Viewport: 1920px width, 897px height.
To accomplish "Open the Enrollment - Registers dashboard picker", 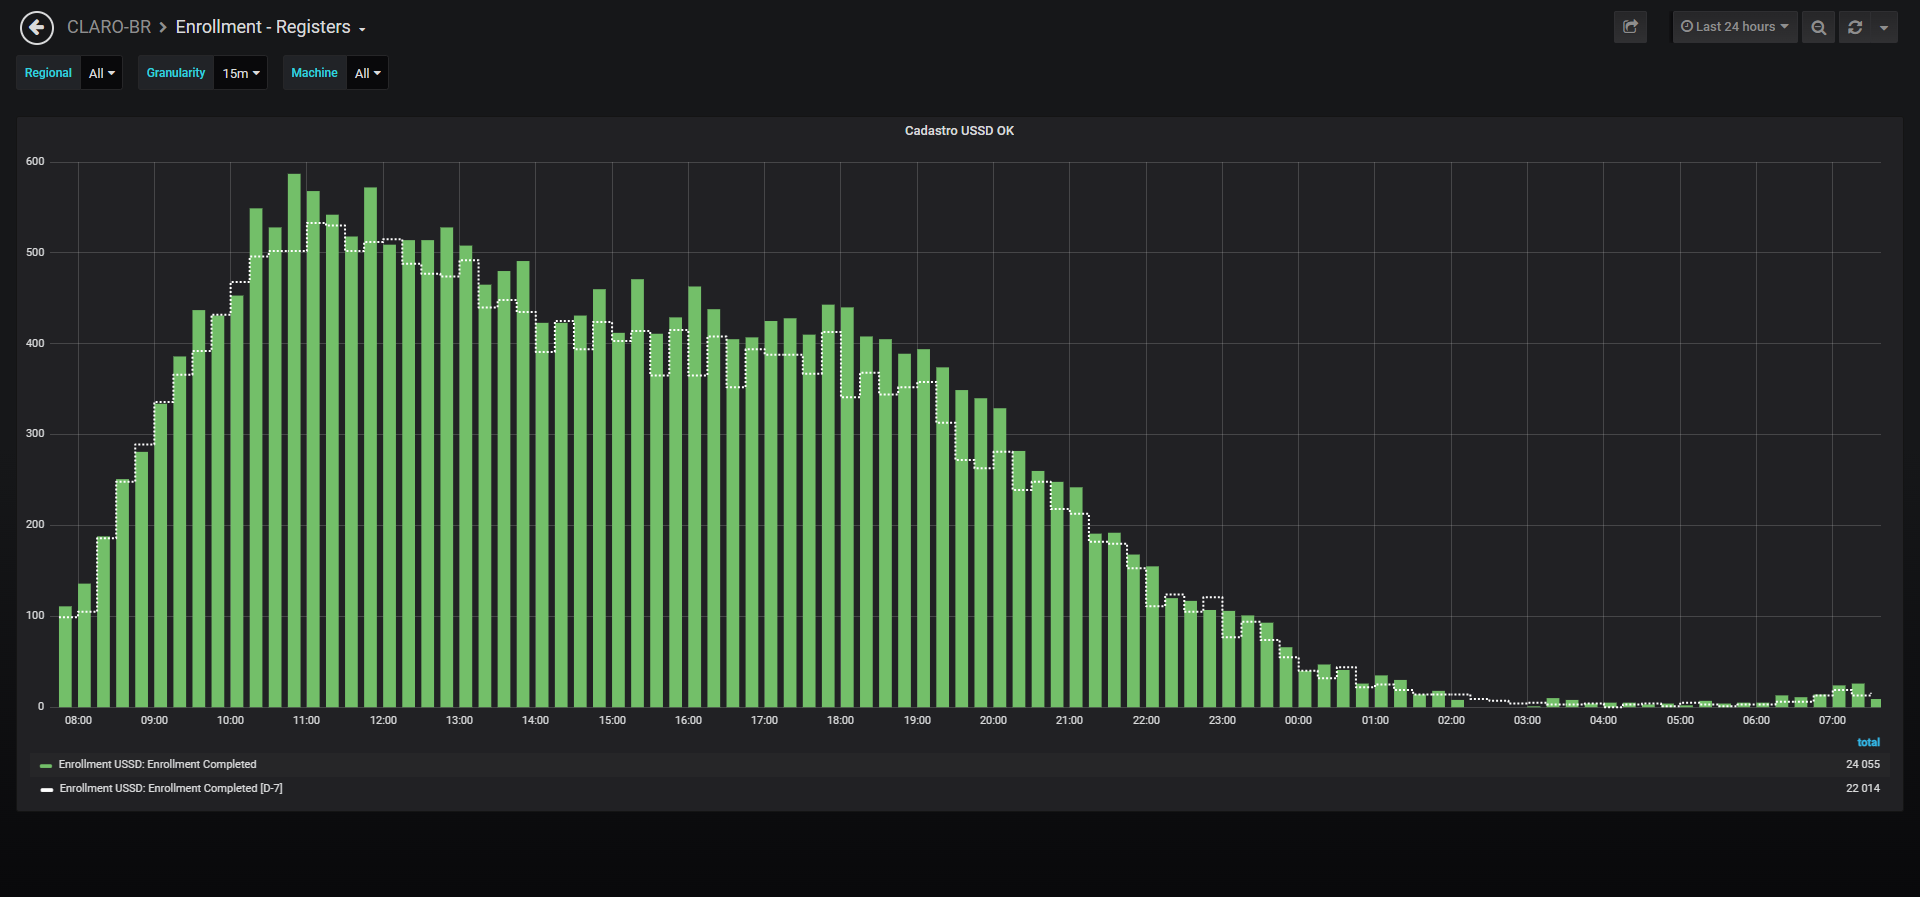I will pos(270,27).
